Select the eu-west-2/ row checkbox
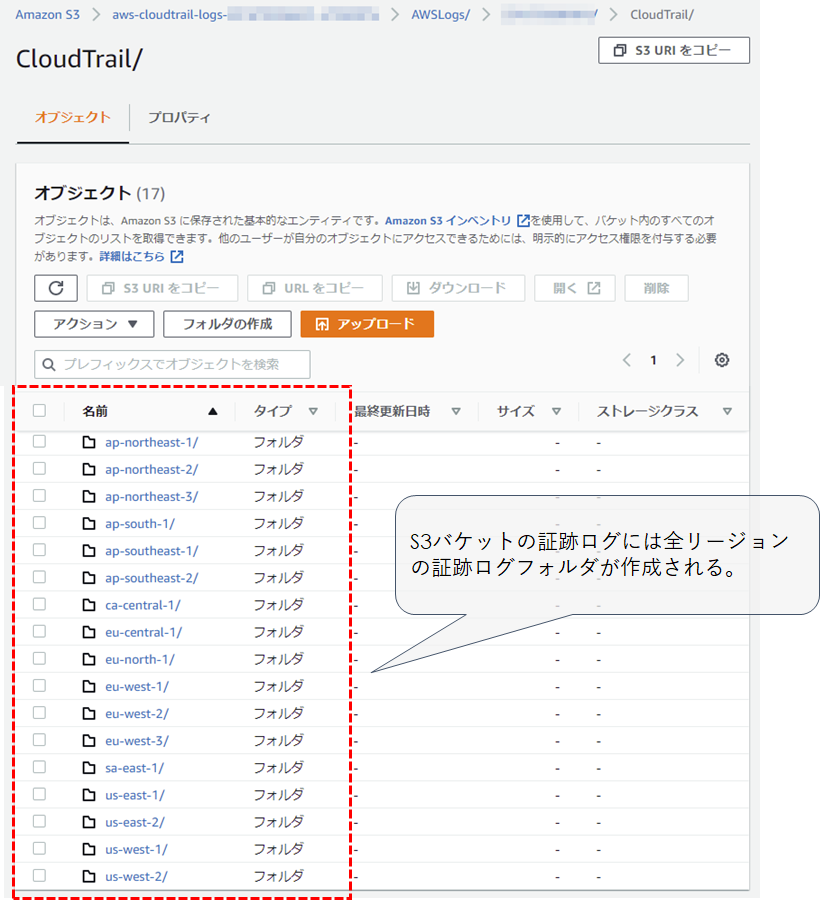This screenshot has width=820, height=900. 39,713
